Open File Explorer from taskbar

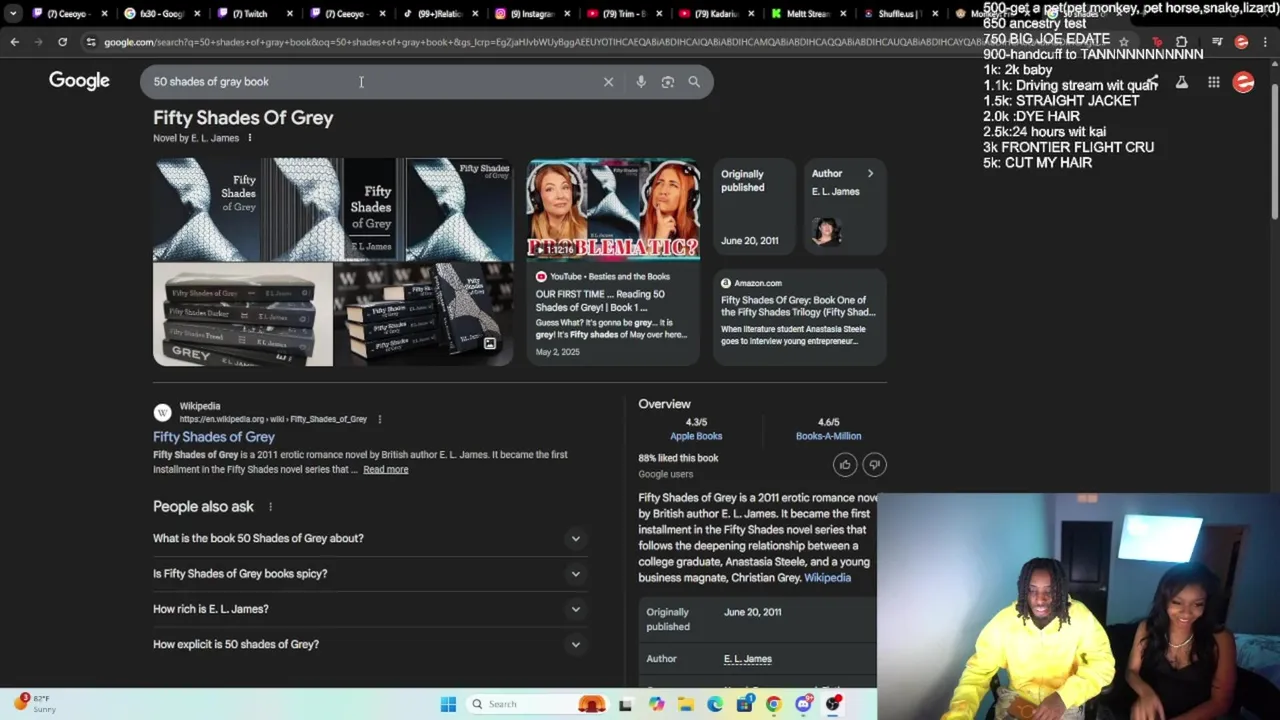coord(686,704)
